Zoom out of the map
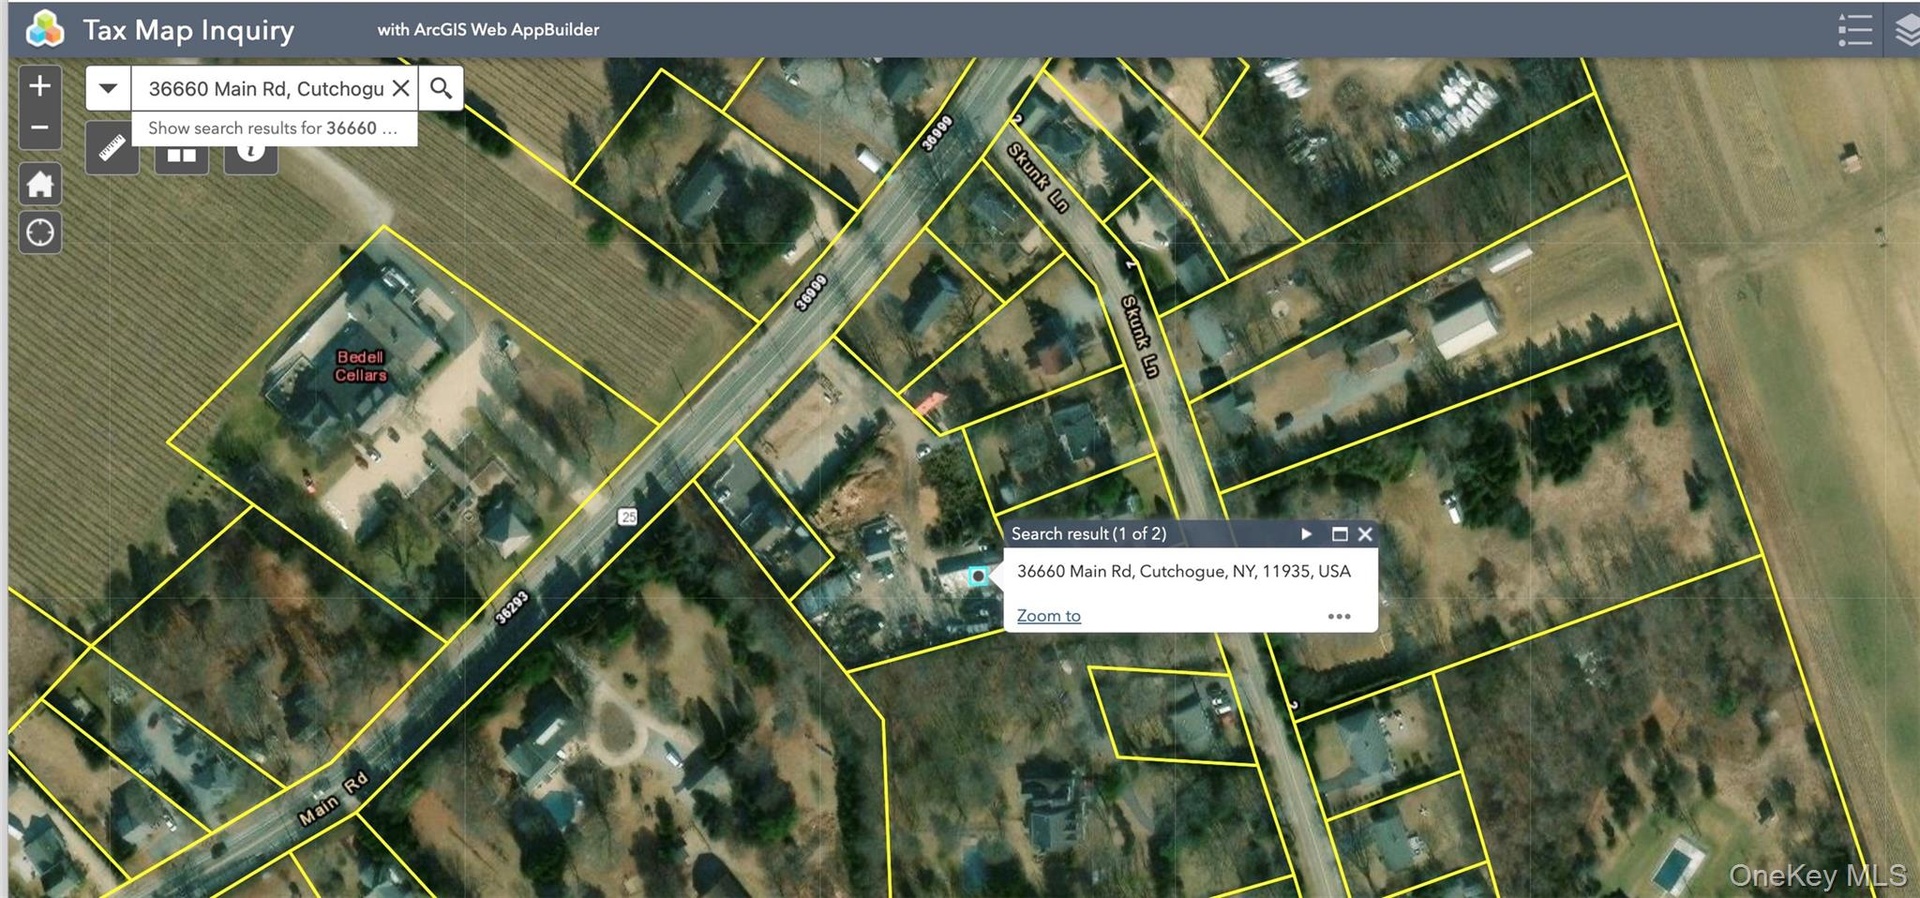 pyautogui.click(x=40, y=128)
